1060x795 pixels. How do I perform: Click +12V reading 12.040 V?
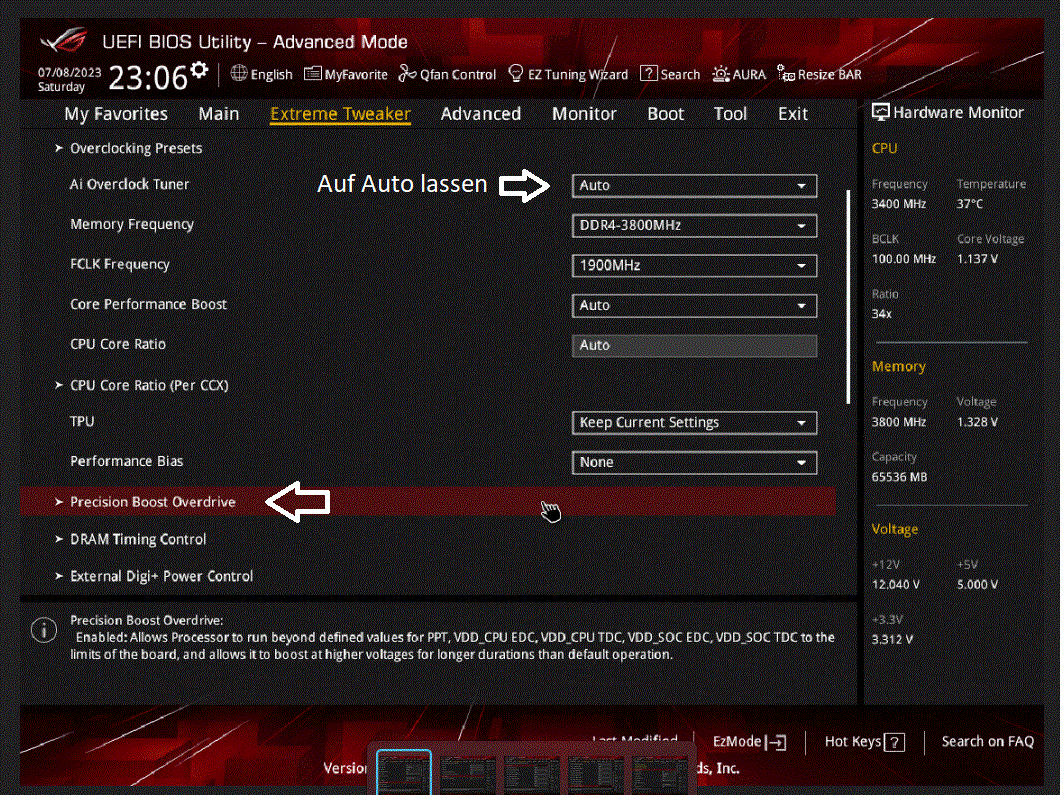point(896,584)
